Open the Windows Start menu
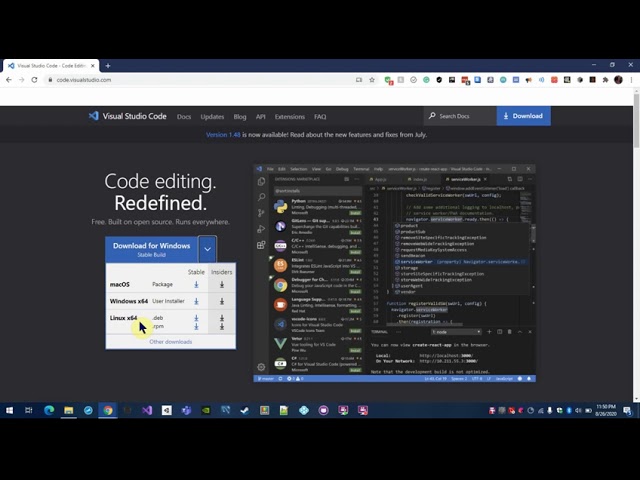This screenshot has width=640, height=480. (x=9, y=410)
